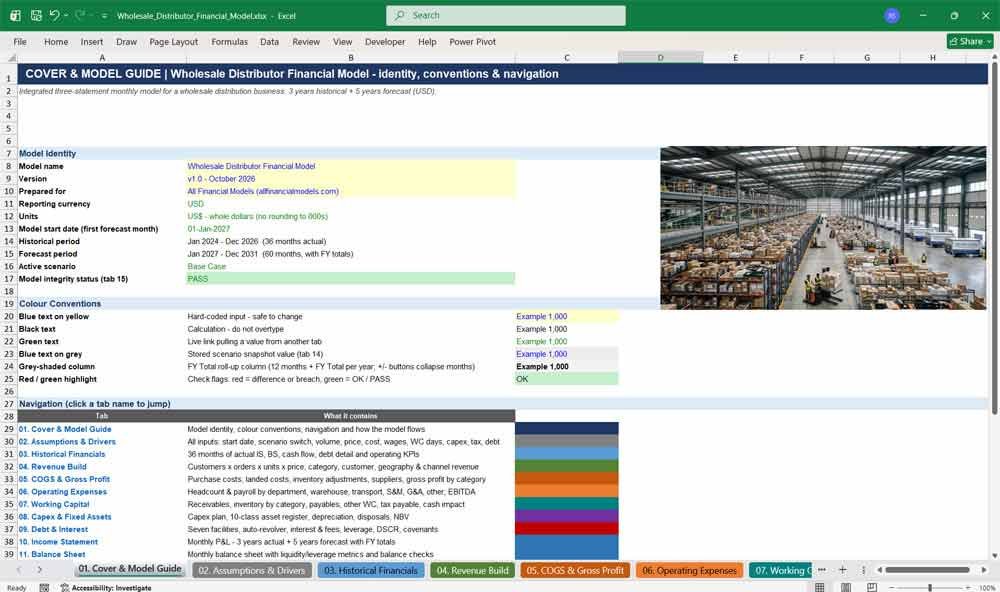1000x592 pixels.
Task: Open the Review ribbon tab
Action: pos(306,41)
